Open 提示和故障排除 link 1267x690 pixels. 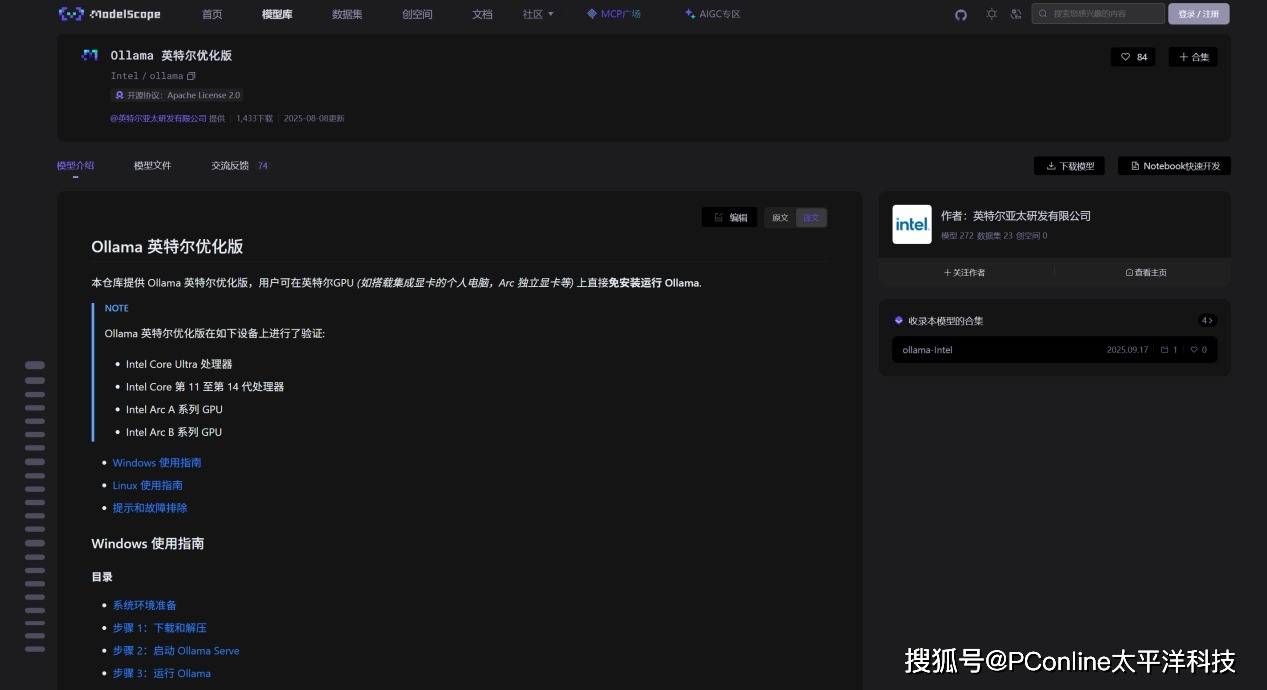150,508
